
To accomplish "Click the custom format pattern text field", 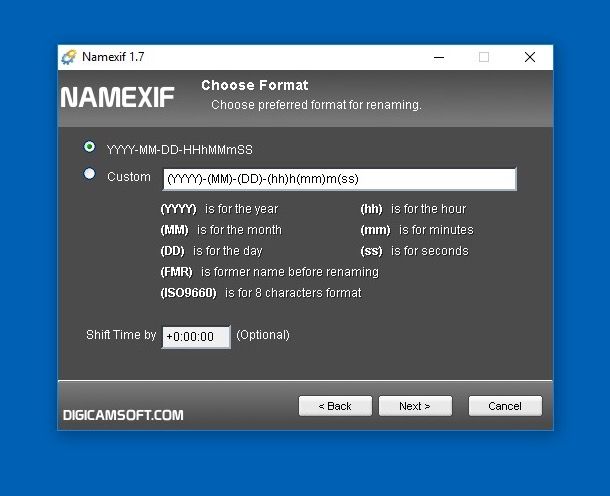I will tap(340, 179).
